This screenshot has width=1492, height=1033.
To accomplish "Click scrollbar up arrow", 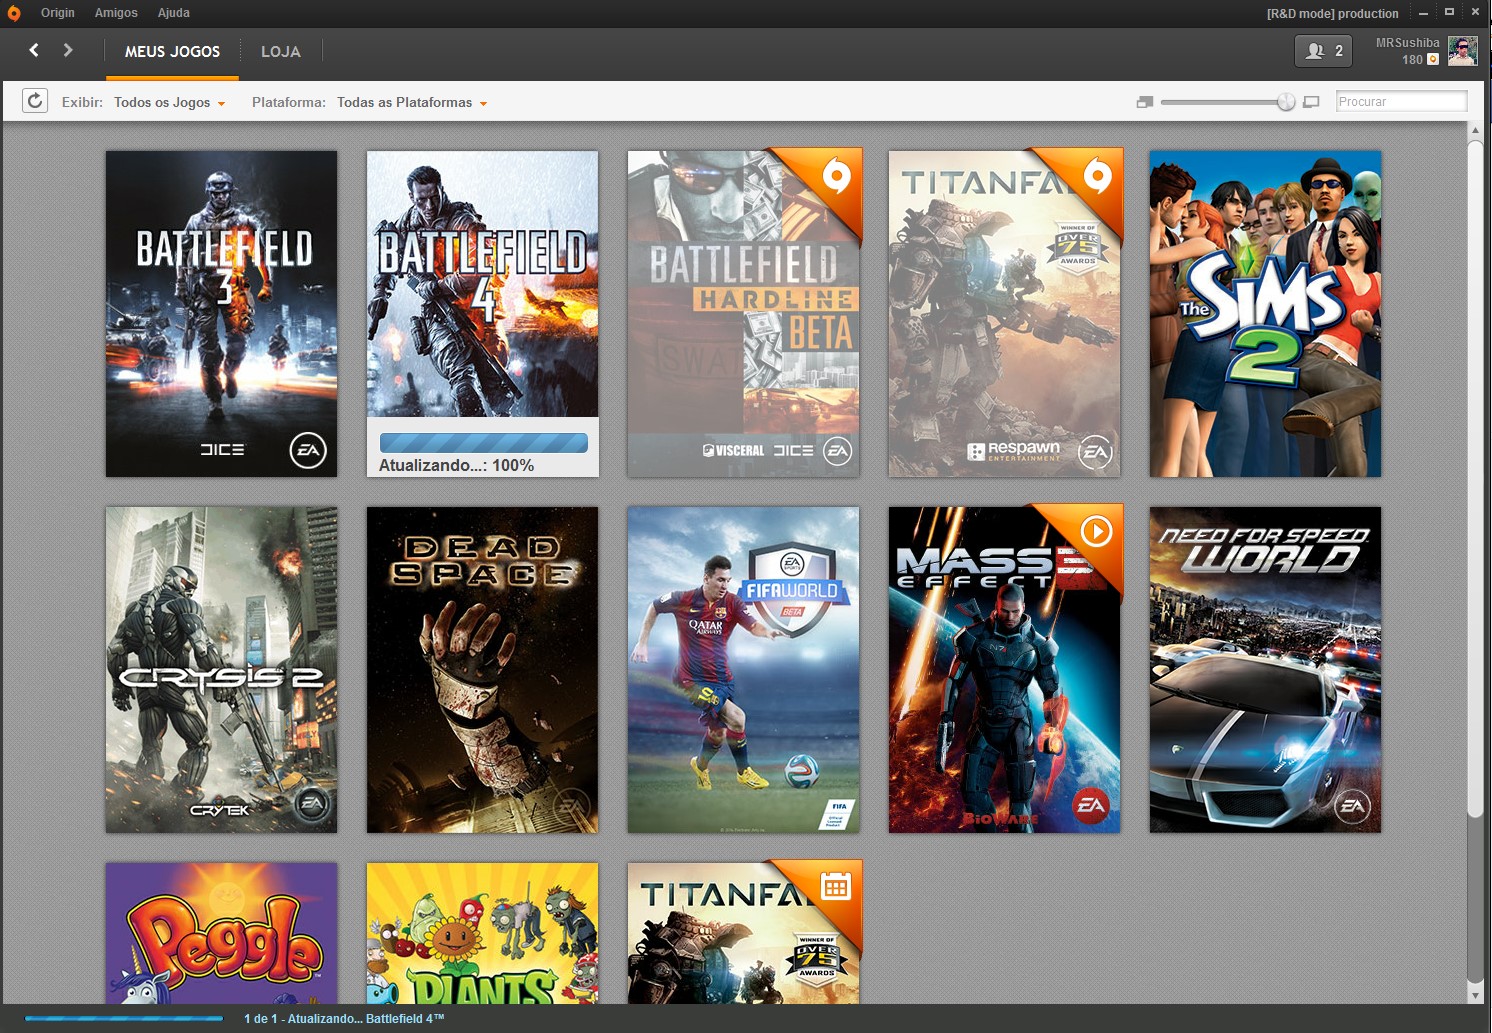I will (x=1475, y=130).
